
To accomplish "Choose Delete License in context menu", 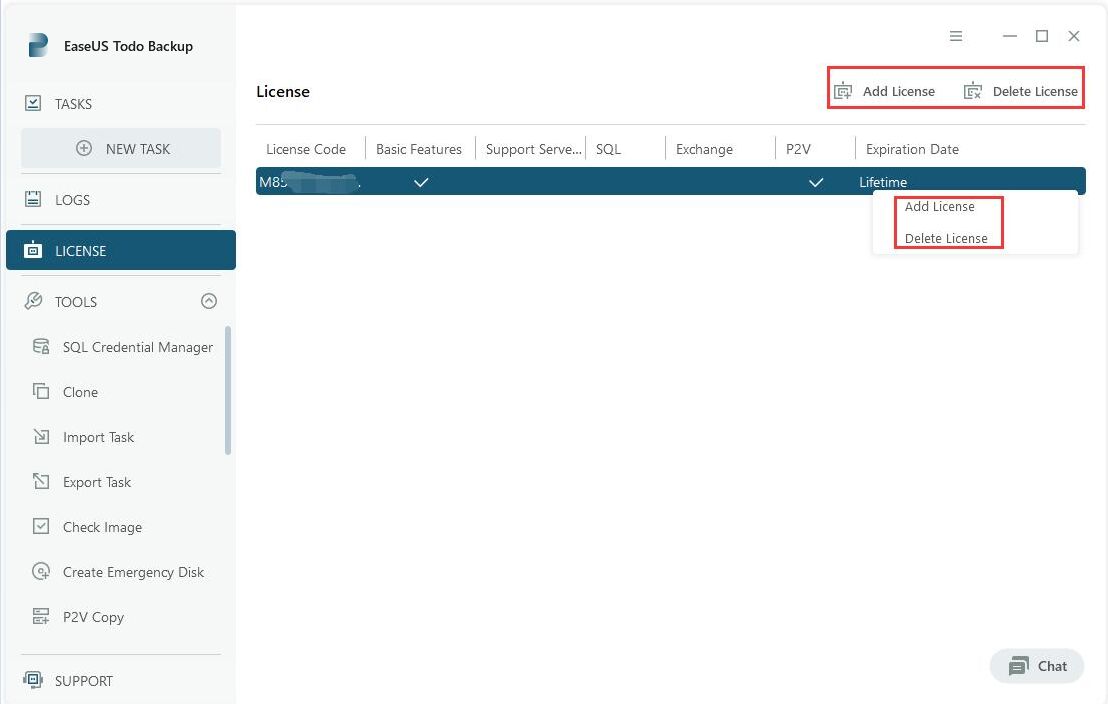I will [x=945, y=238].
